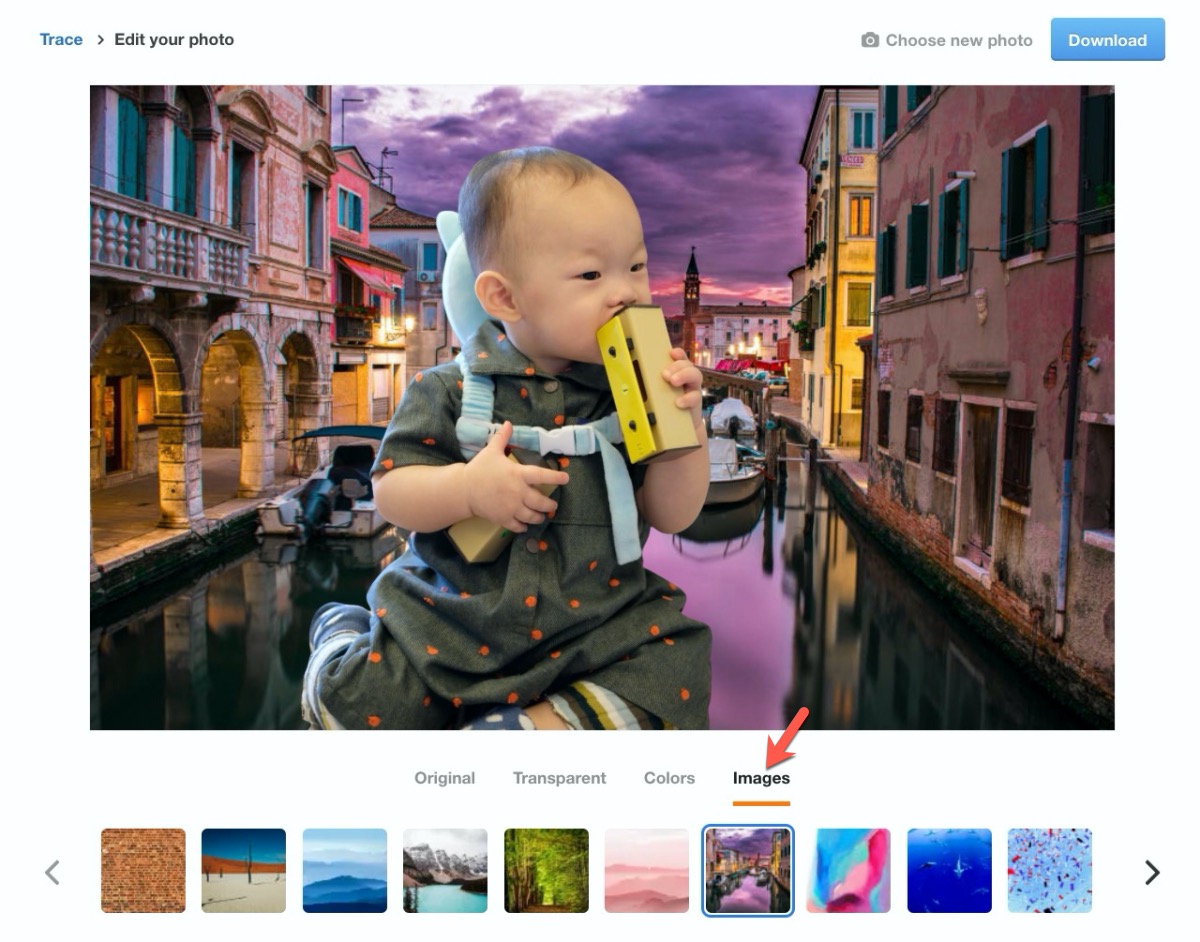
Task: Select the Images tab
Action: click(x=761, y=778)
